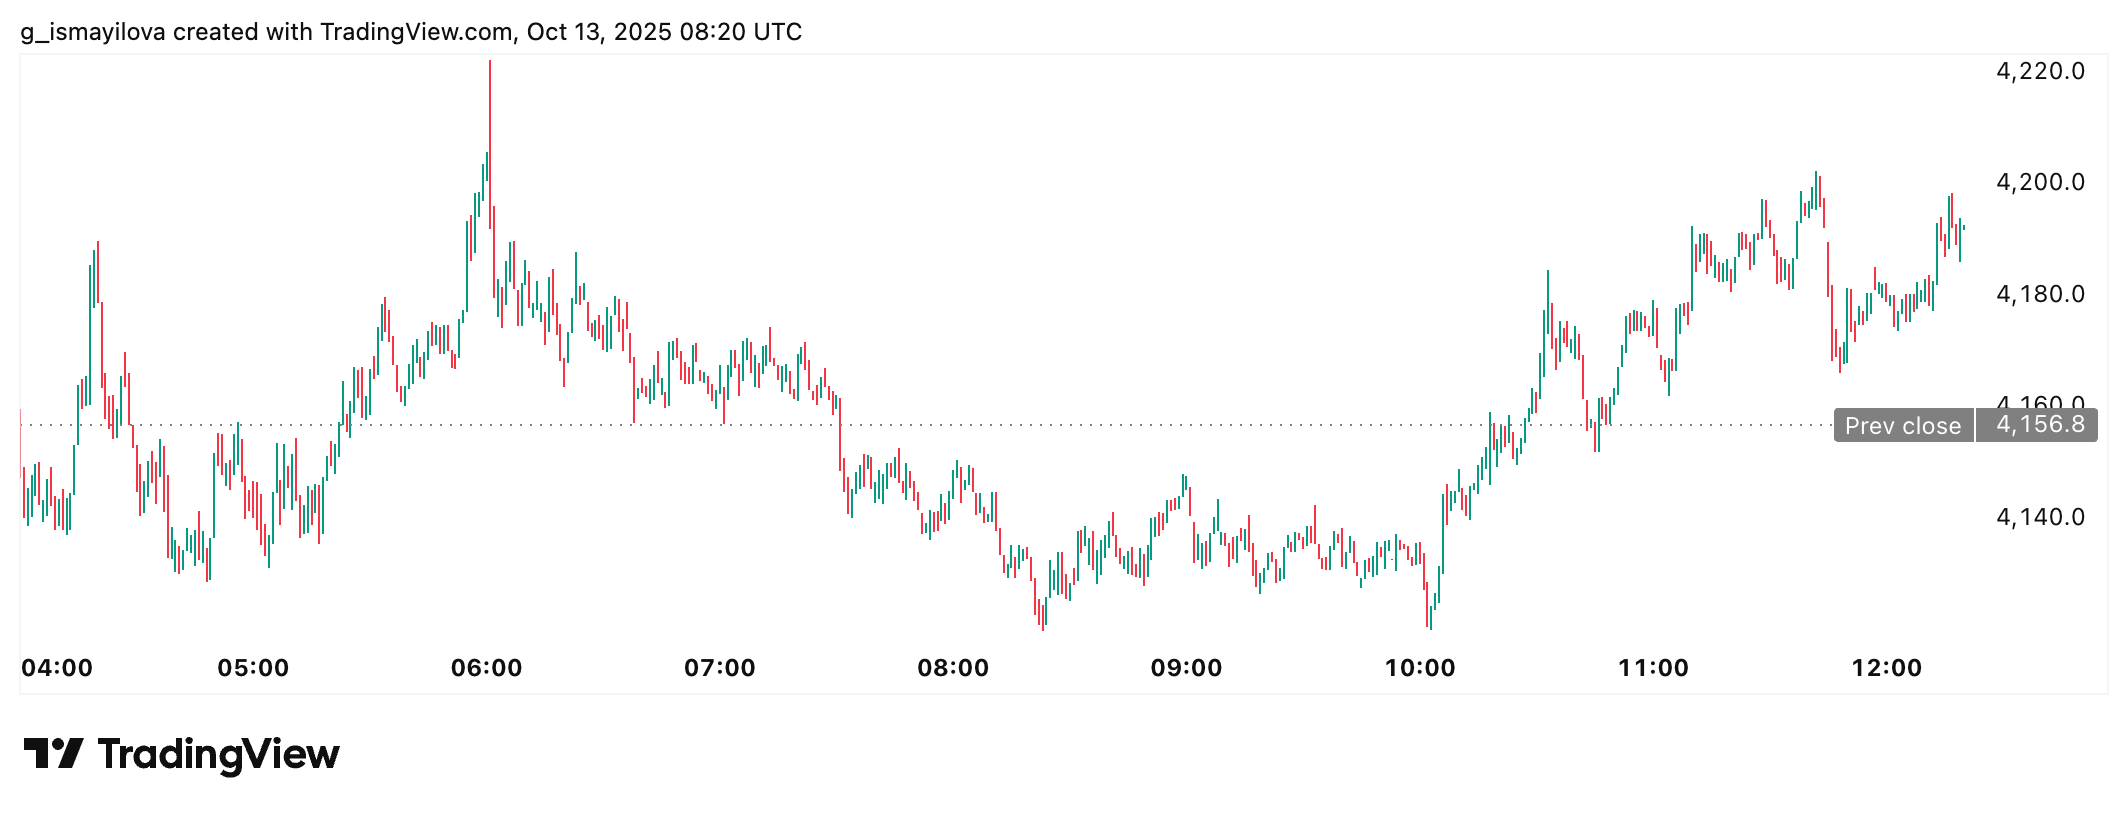Click the TradingView logo icon

pyautogui.click(x=52, y=754)
